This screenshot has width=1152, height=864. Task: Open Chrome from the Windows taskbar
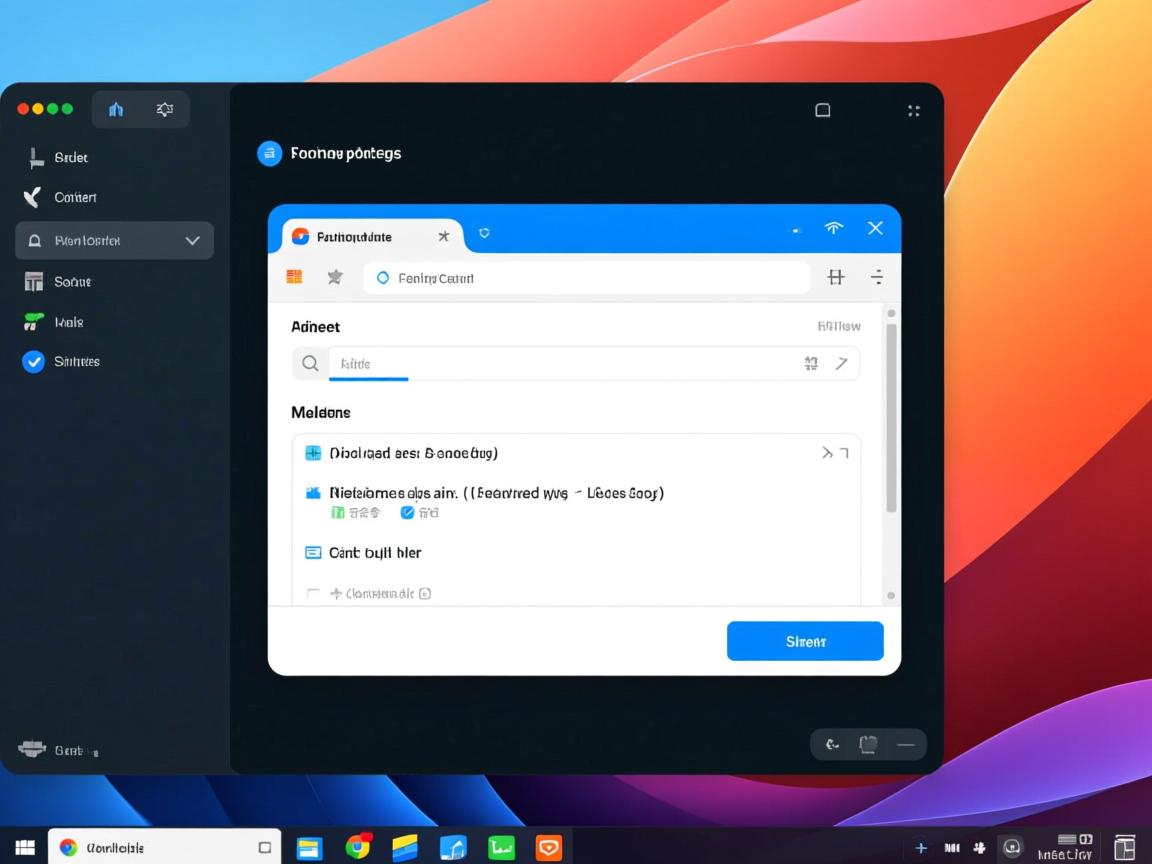358,847
